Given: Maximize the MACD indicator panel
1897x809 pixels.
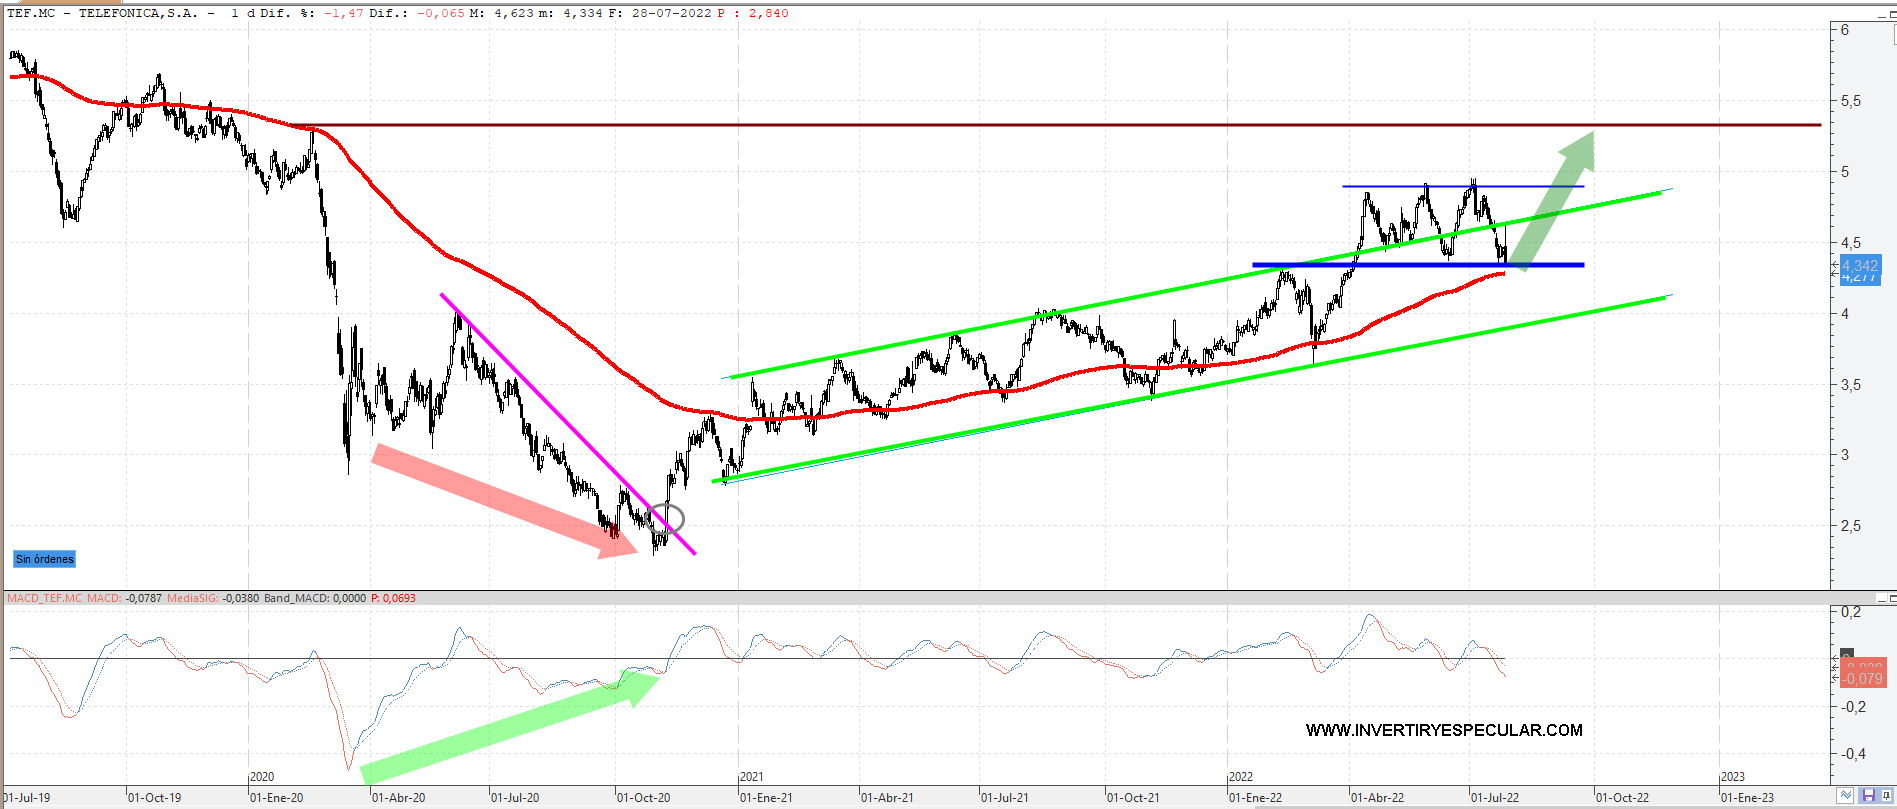Looking at the screenshot, I should point(1892,599).
